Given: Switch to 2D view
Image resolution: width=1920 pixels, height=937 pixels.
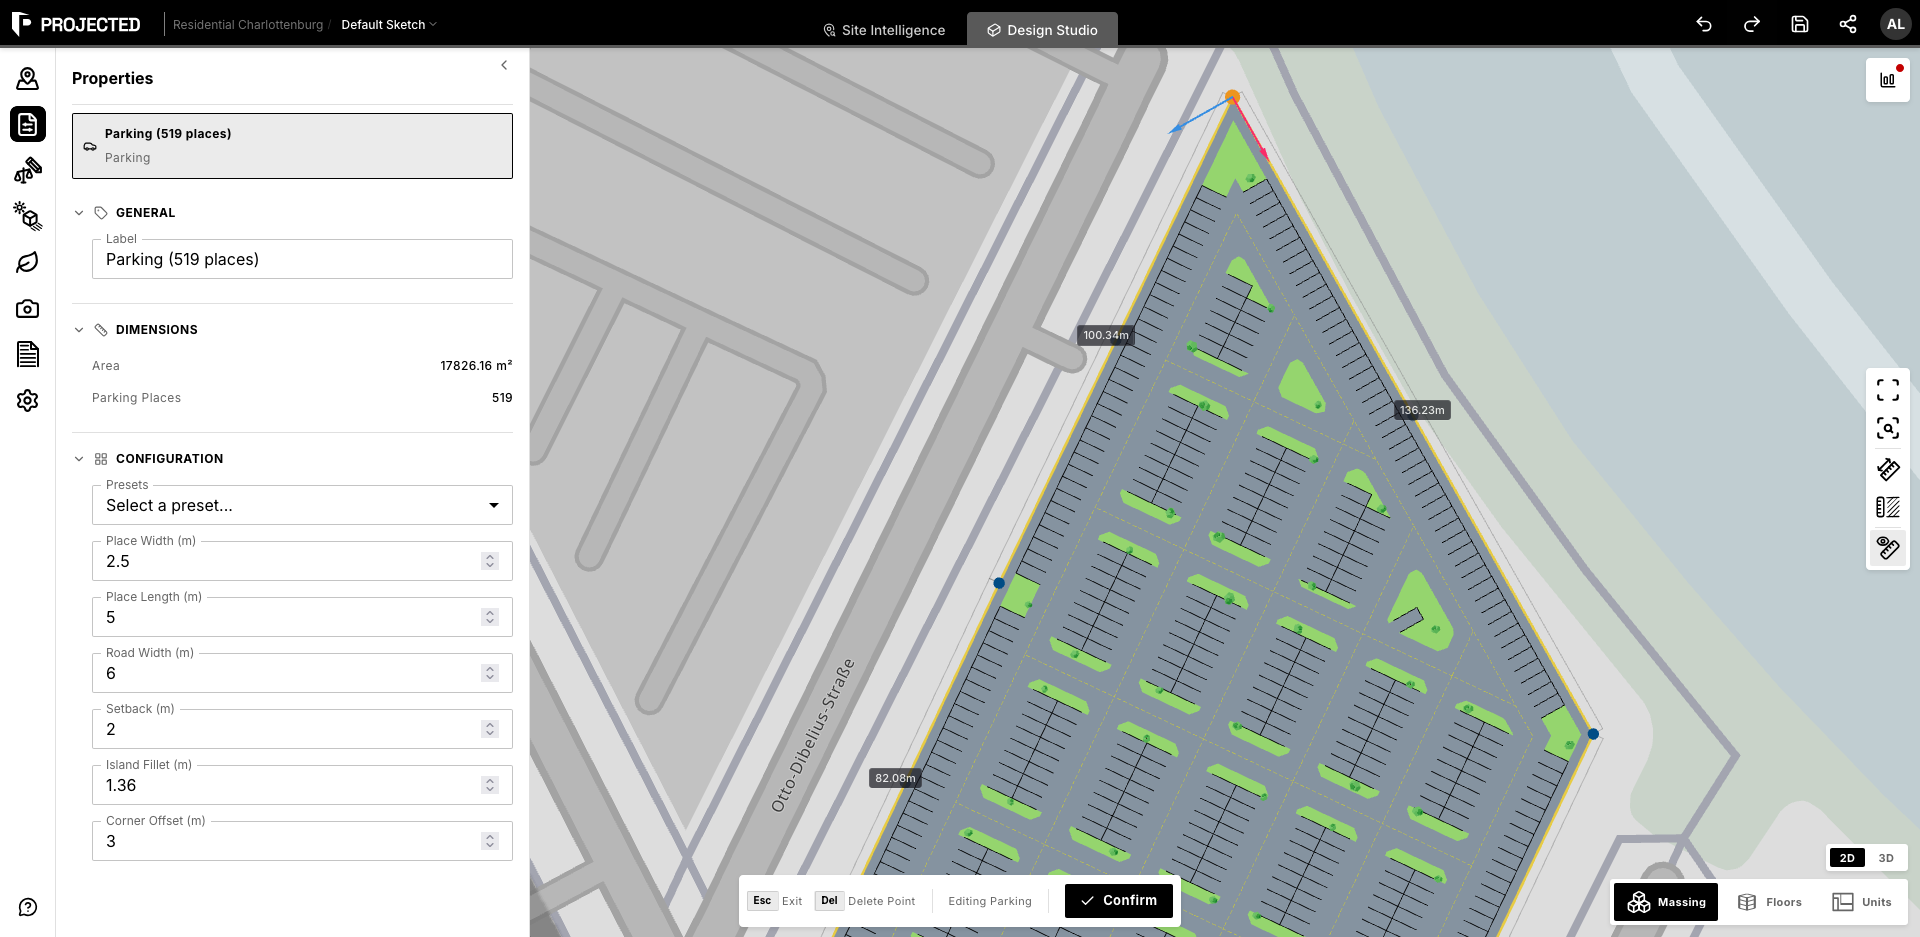Looking at the screenshot, I should coord(1847,858).
